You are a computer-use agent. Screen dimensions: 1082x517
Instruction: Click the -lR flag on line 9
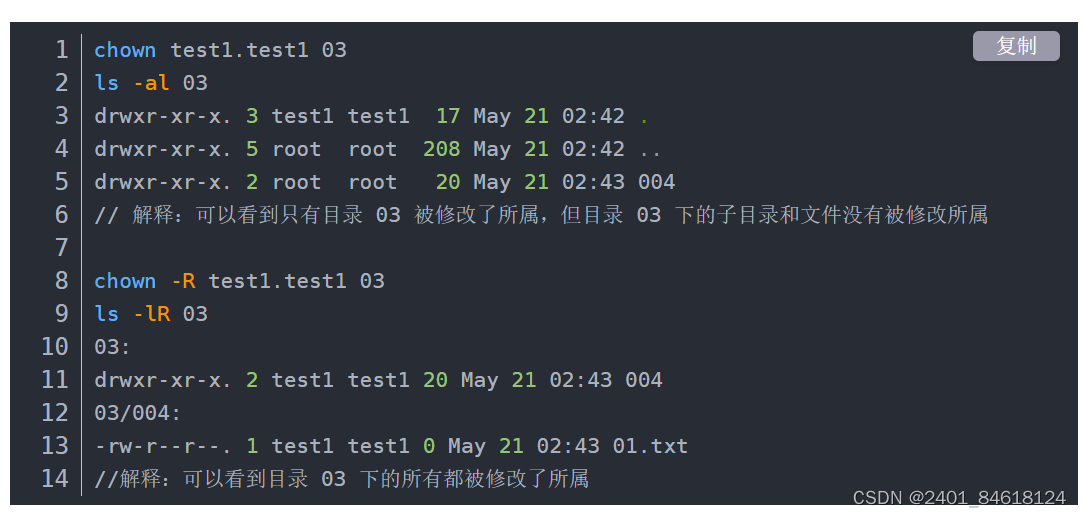[x=150, y=314]
